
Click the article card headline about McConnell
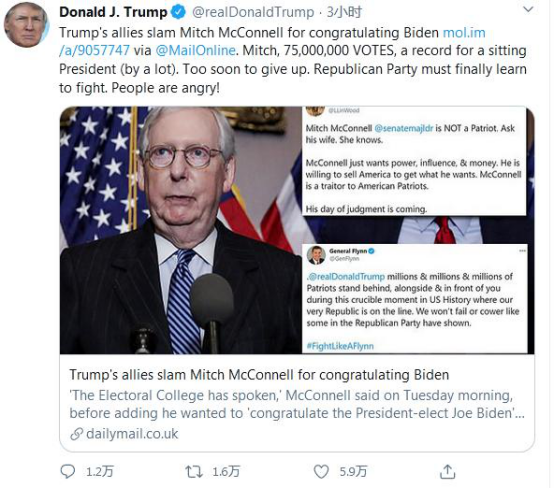click(259, 375)
